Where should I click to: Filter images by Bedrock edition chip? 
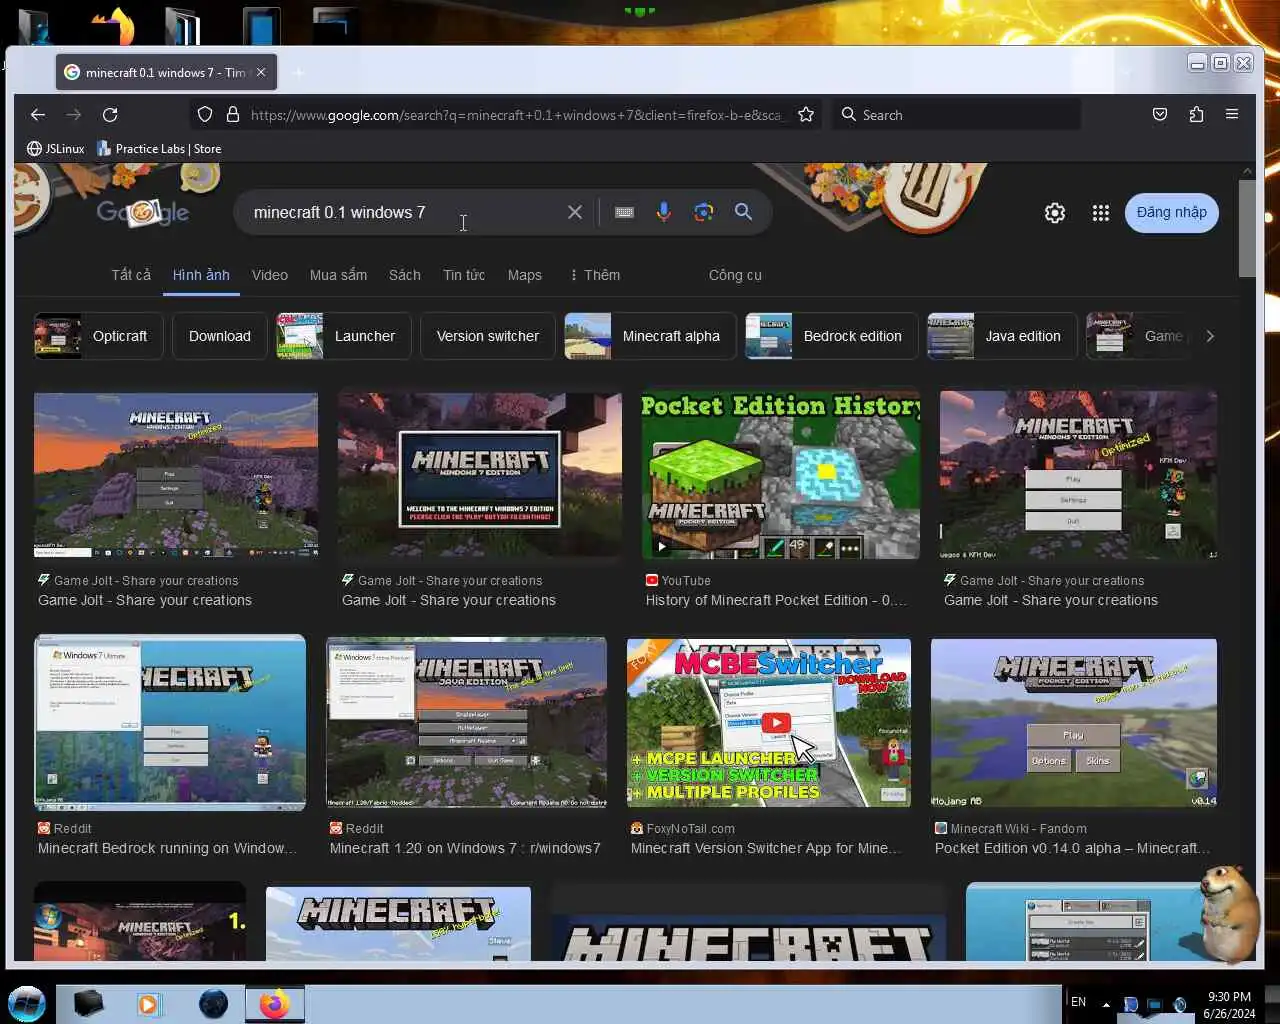832,336
